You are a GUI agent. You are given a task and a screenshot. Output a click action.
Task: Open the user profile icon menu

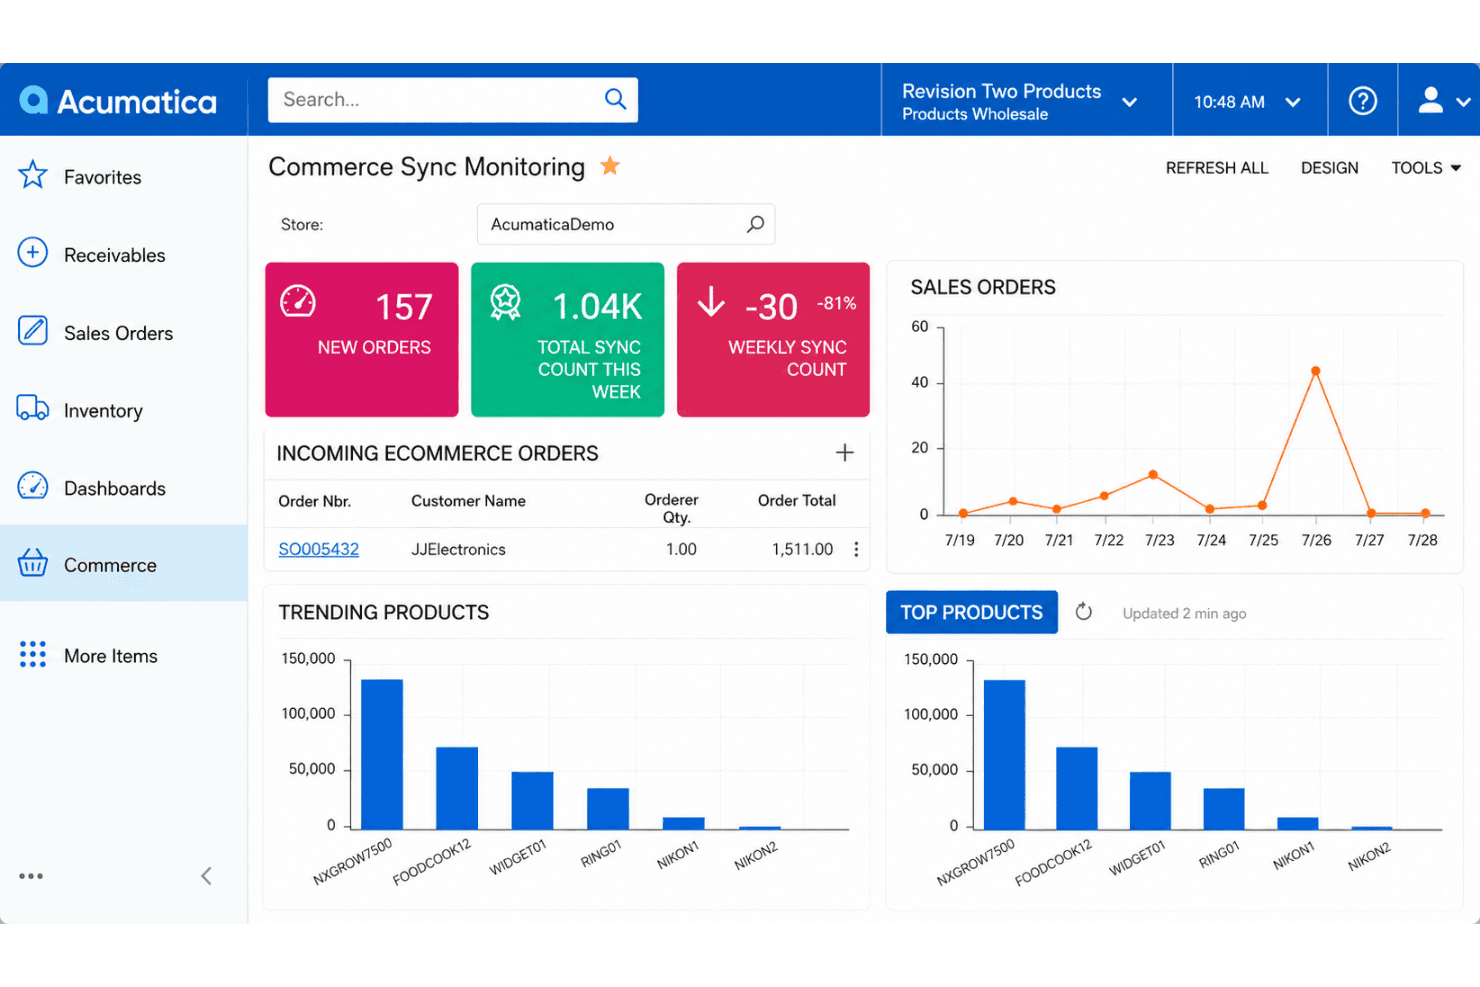click(1432, 100)
